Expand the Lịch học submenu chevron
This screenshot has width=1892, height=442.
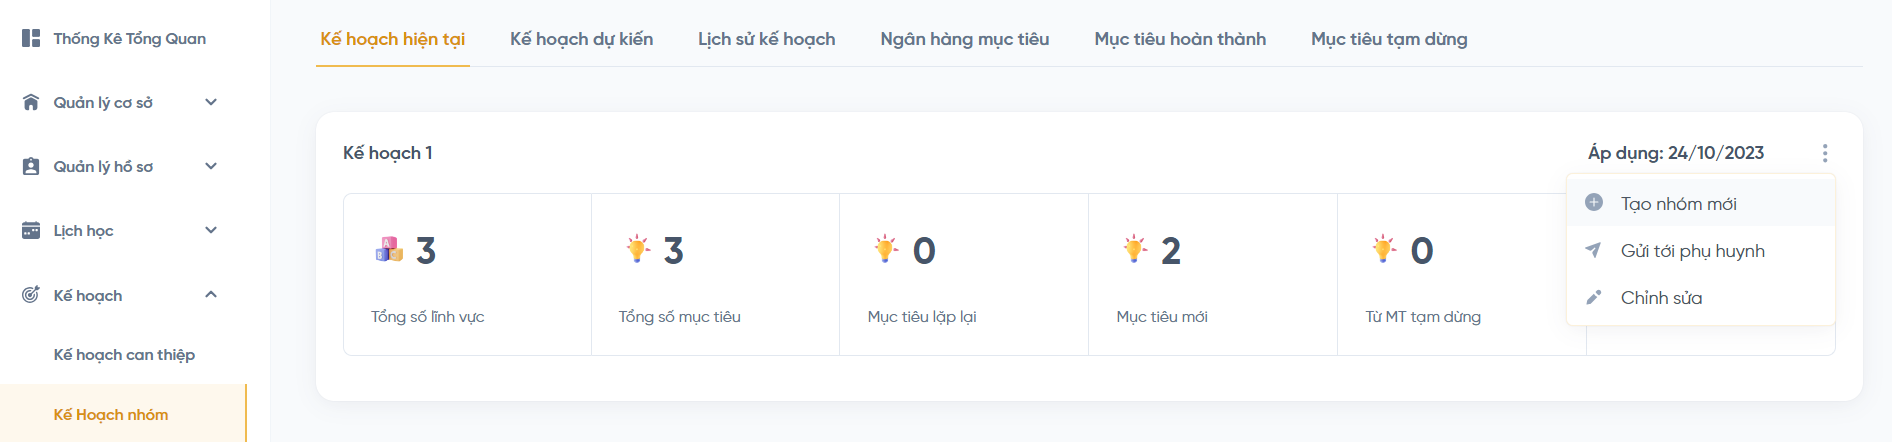[211, 230]
